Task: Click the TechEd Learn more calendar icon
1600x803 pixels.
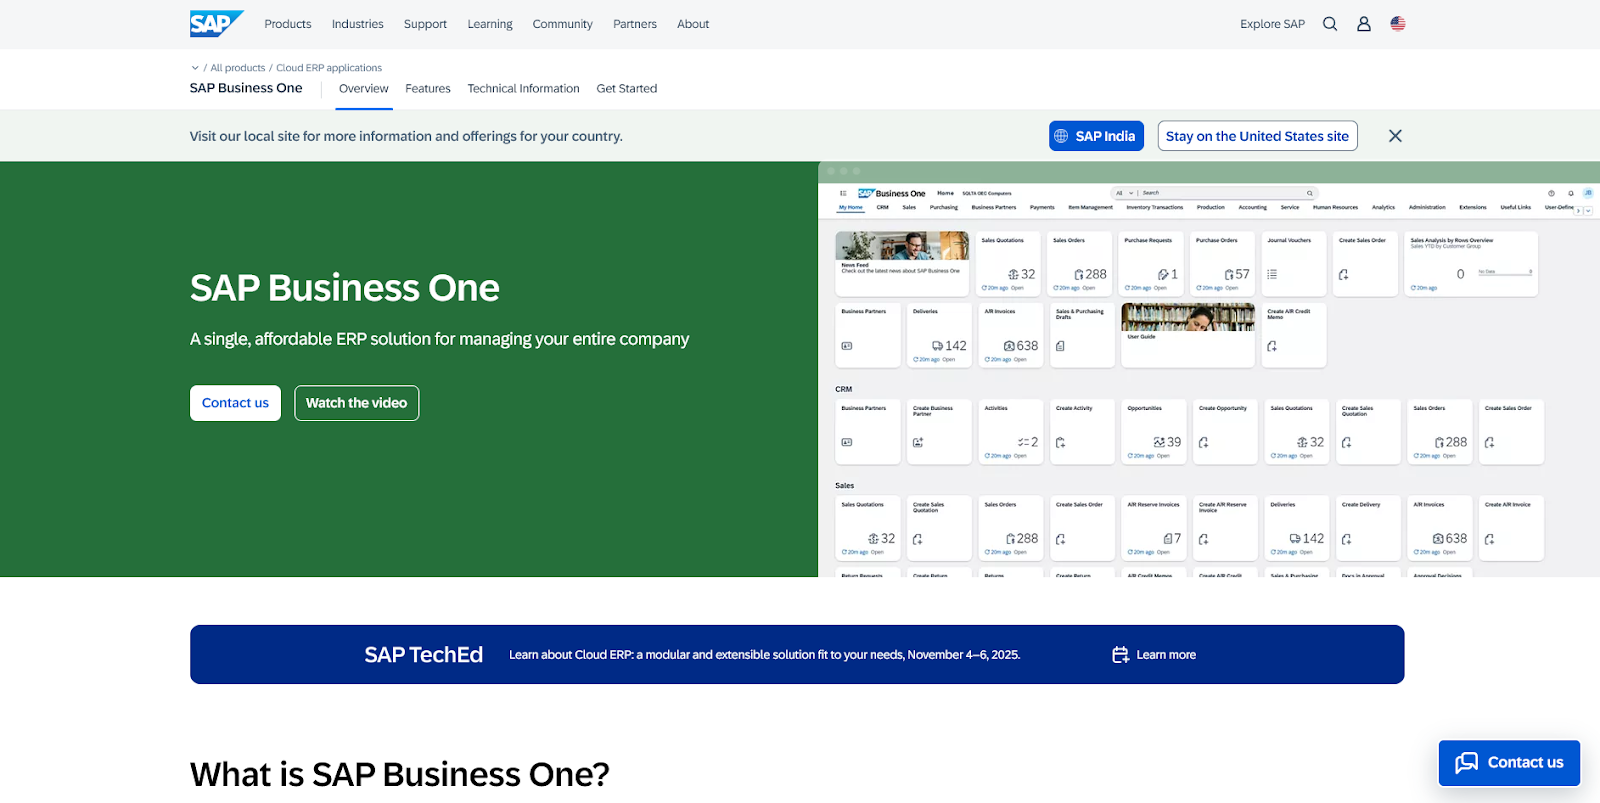Action: point(1120,655)
